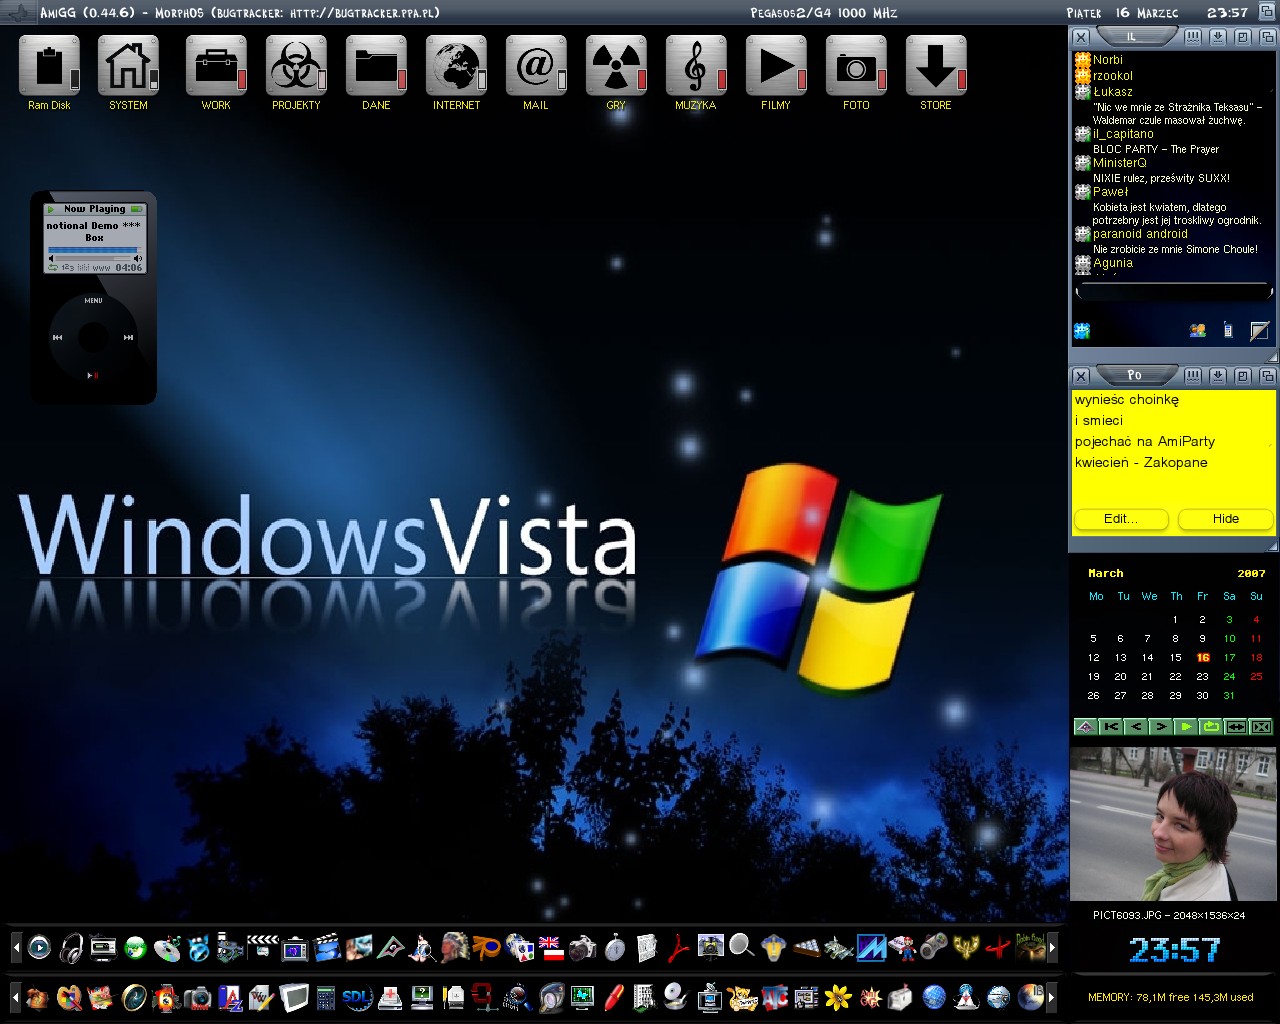Screen dimensions: 1280x1024
Task: Launch the red camera icon in lower dock
Action: 197,998
